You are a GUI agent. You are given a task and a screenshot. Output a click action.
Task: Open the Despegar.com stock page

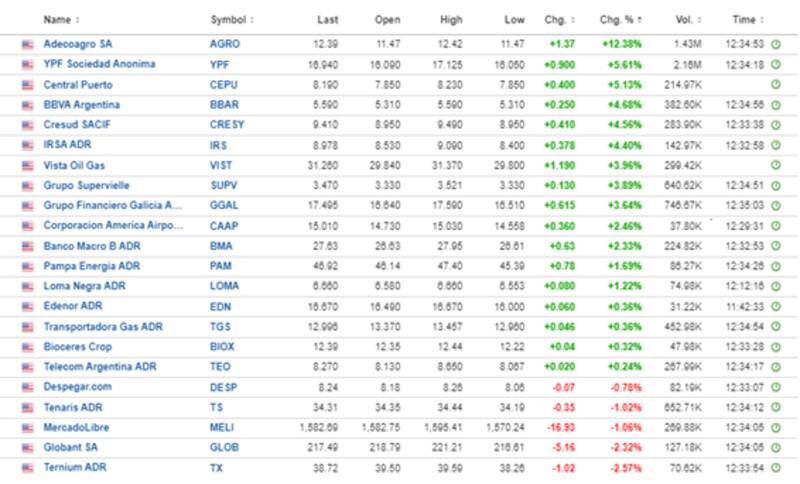[x=76, y=387]
